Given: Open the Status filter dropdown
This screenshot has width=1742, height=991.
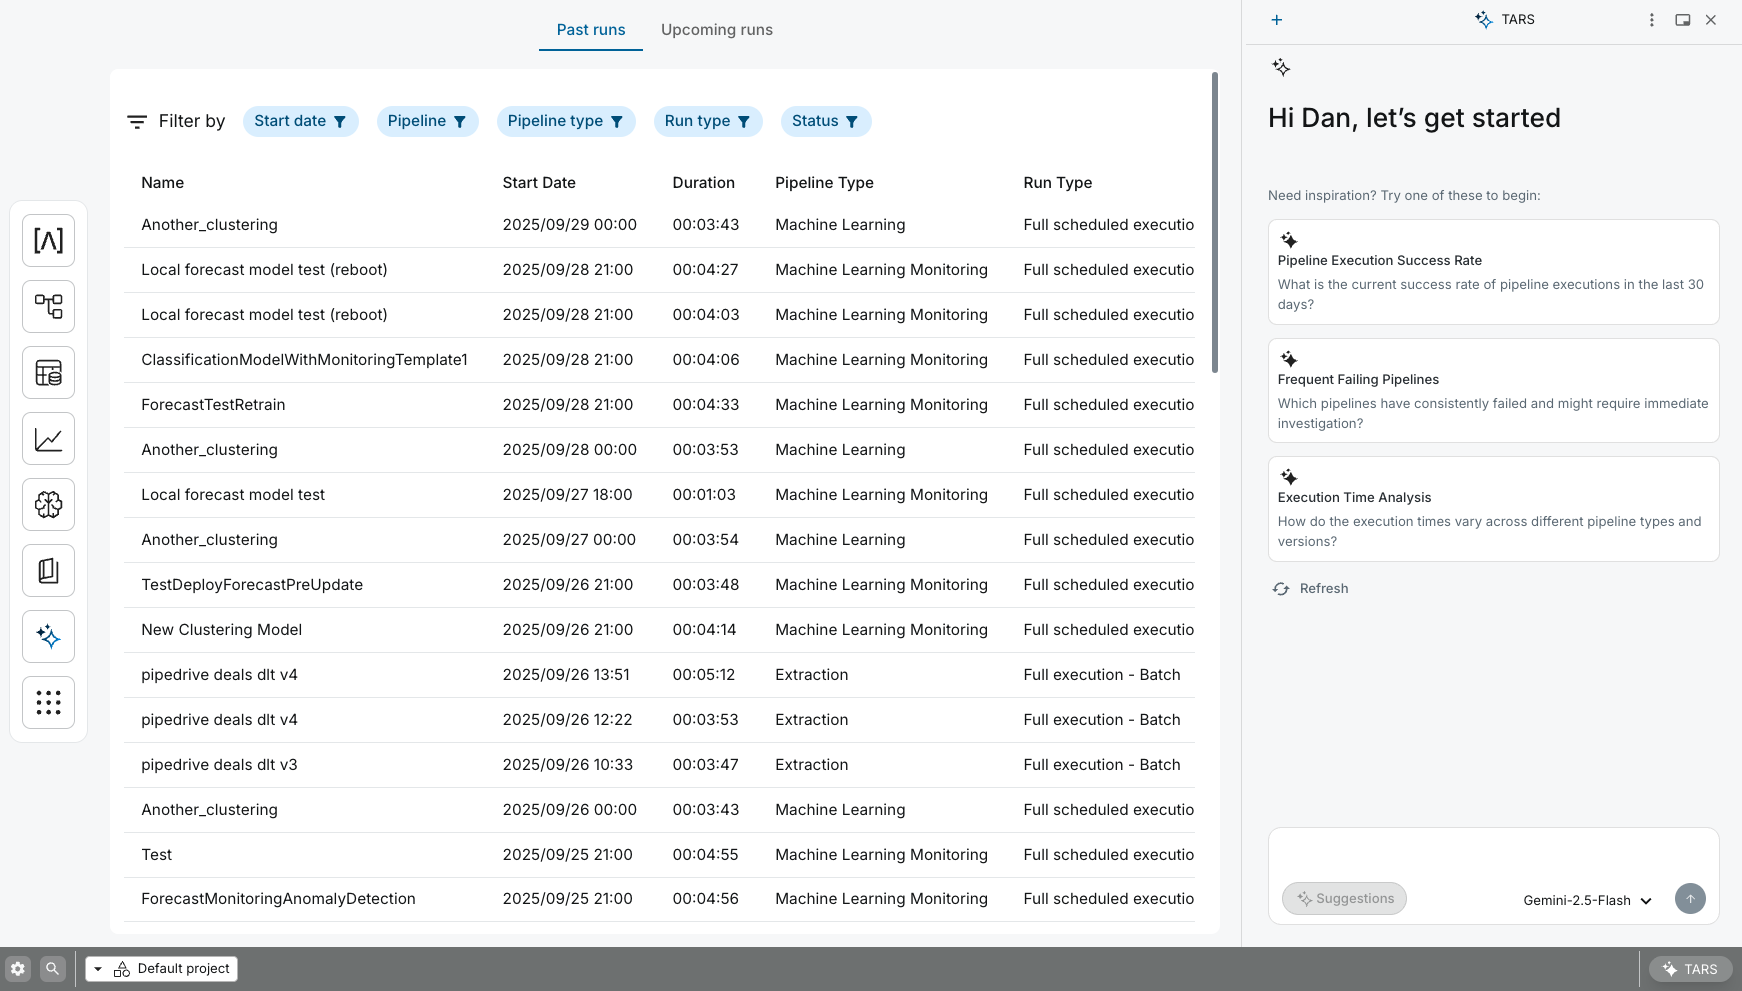Looking at the screenshot, I should point(826,121).
